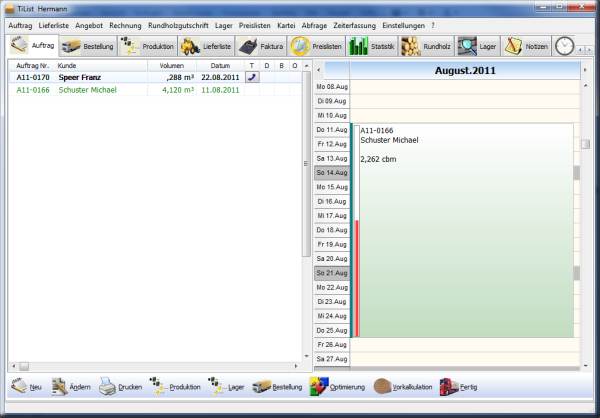Select order row A11-0170
The height and width of the screenshot is (418, 600).
(155, 77)
